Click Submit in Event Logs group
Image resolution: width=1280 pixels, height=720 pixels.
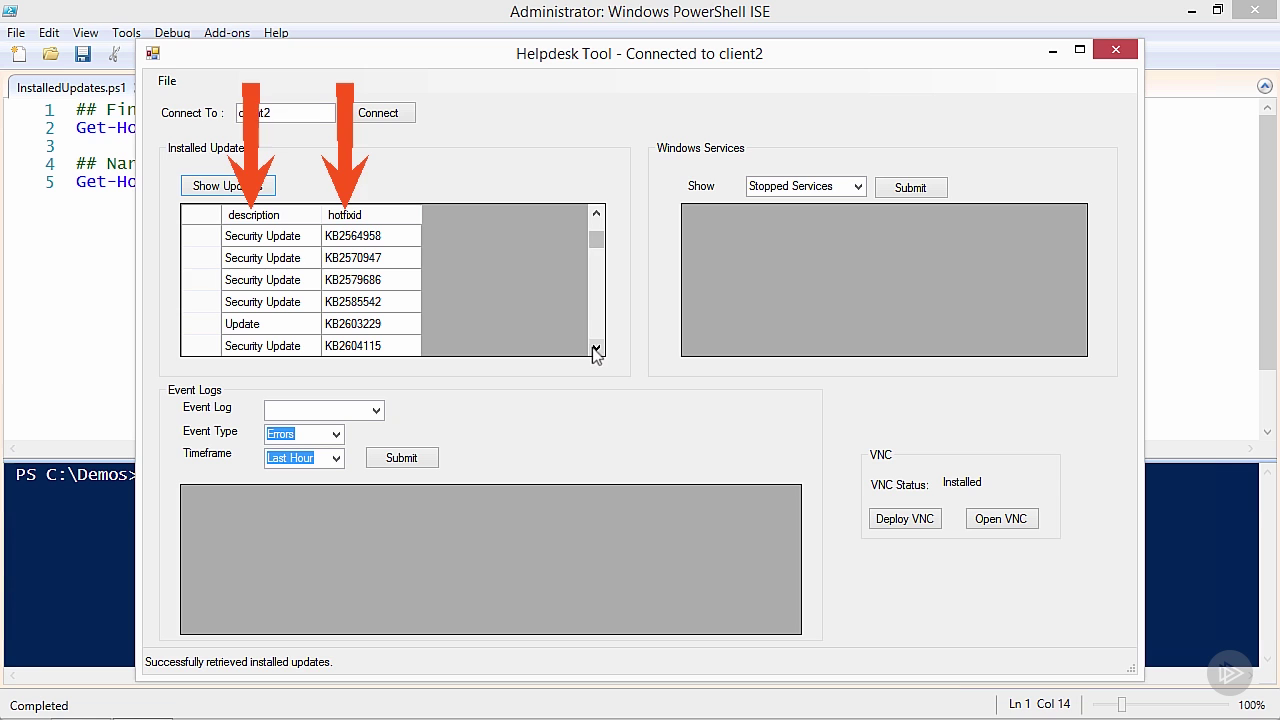[x=402, y=458]
